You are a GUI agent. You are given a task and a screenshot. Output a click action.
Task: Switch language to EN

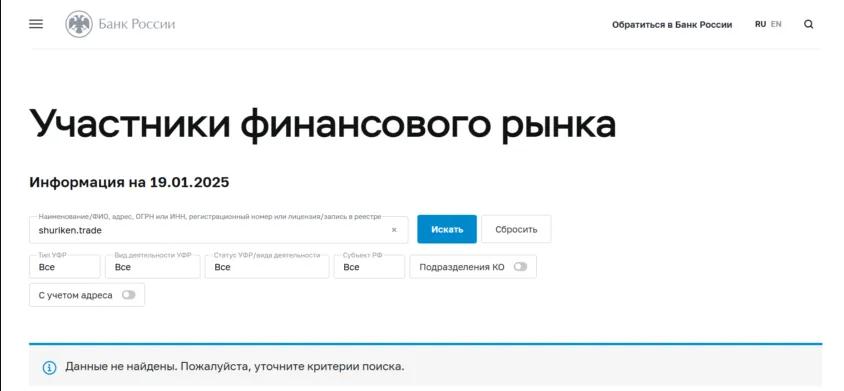pyautogui.click(x=776, y=24)
